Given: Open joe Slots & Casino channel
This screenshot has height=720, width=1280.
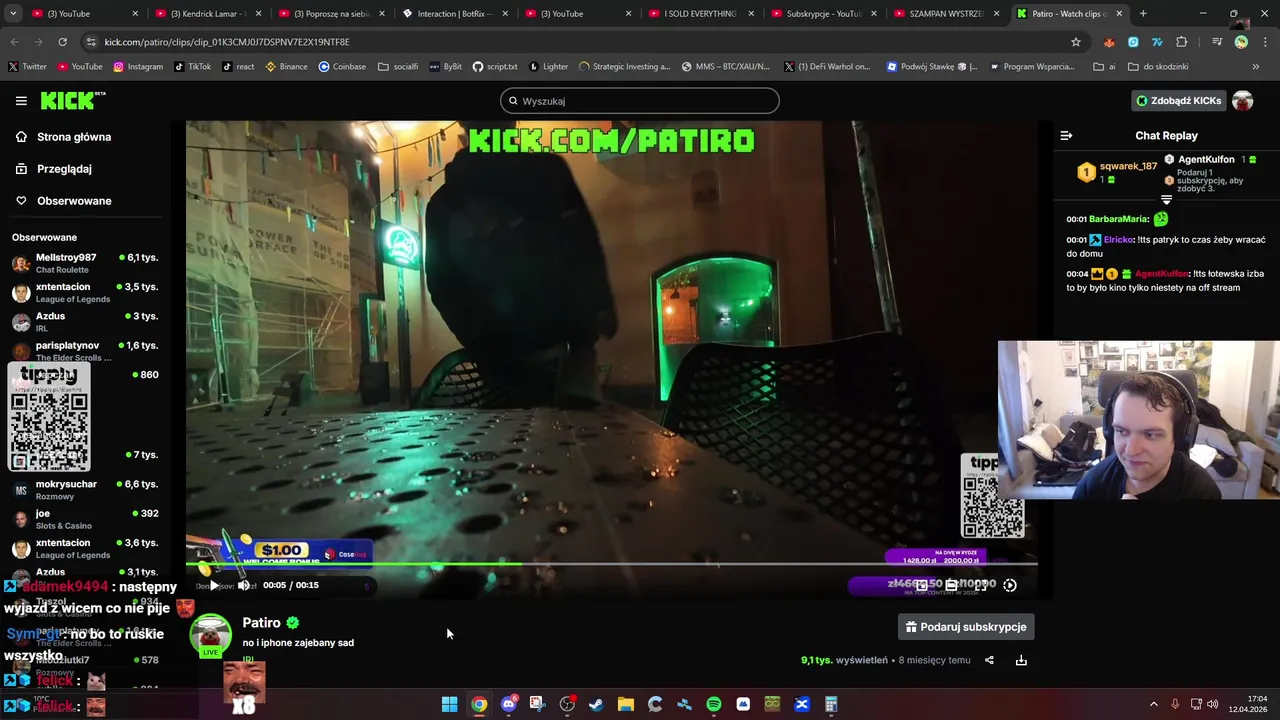Looking at the screenshot, I should point(84,519).
